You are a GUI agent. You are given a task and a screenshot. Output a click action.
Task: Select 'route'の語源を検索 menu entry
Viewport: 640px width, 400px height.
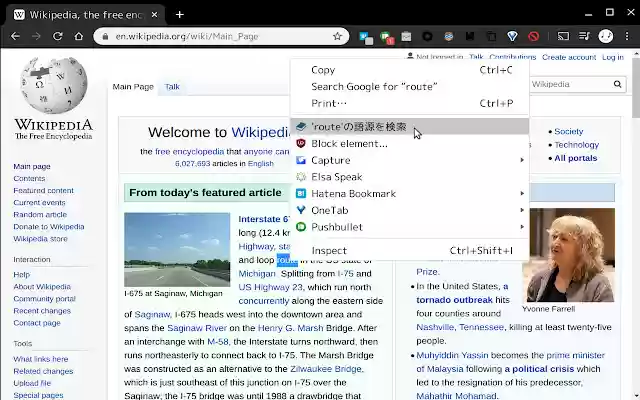click(409, 127)
